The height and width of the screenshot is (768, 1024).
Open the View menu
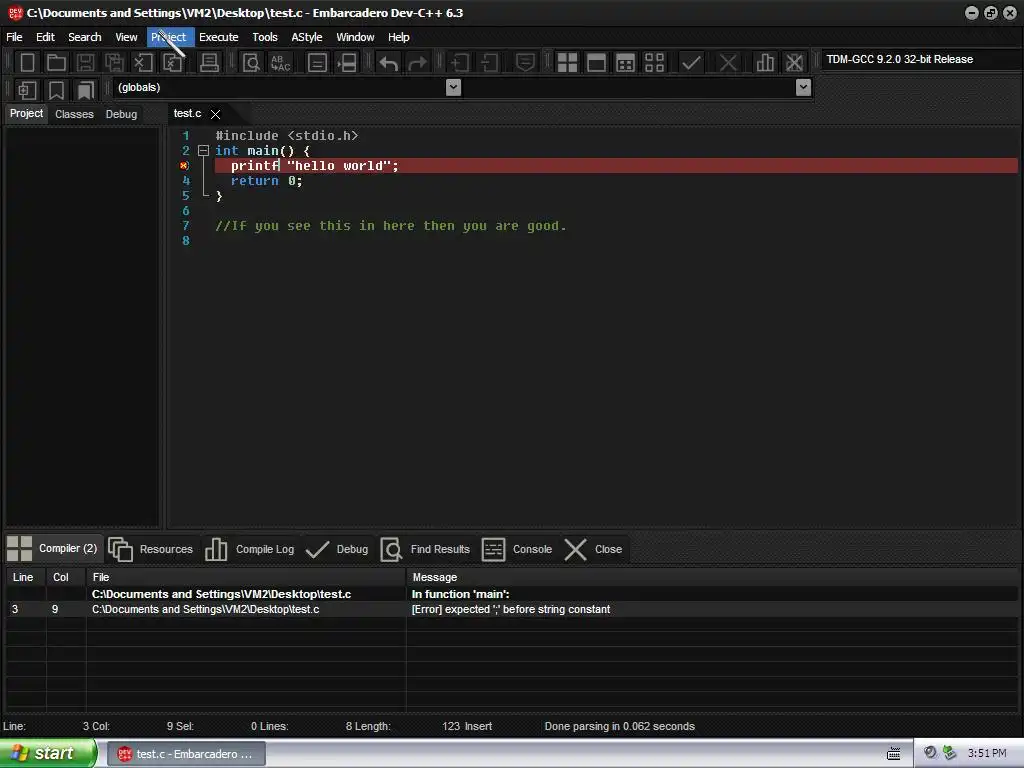click(x=126, y=37)
